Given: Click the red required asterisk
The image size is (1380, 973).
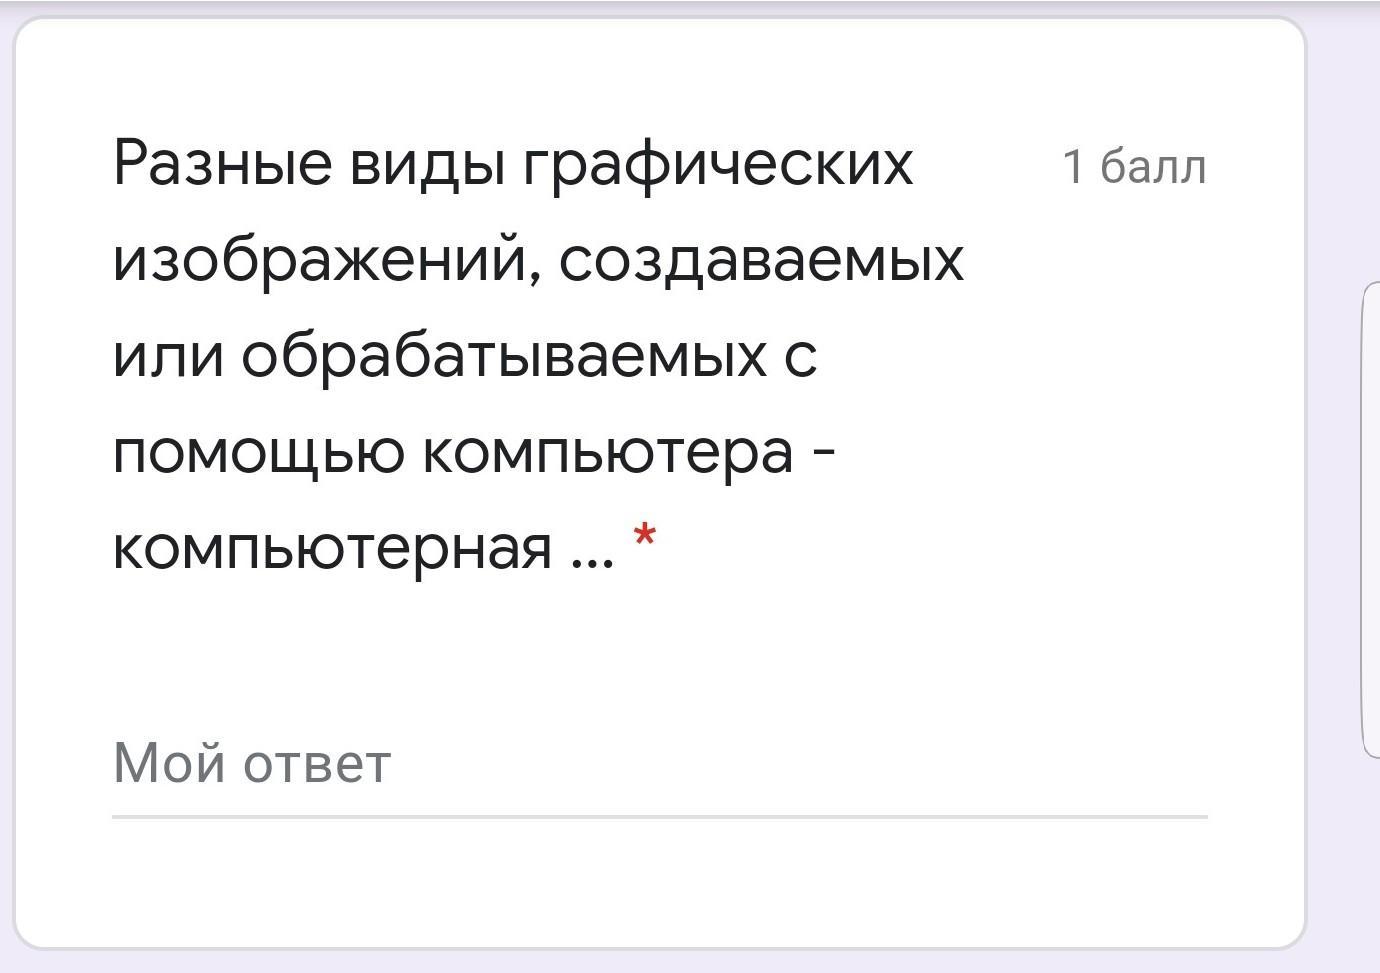Looking at the screenshot, I should point(645,537).
